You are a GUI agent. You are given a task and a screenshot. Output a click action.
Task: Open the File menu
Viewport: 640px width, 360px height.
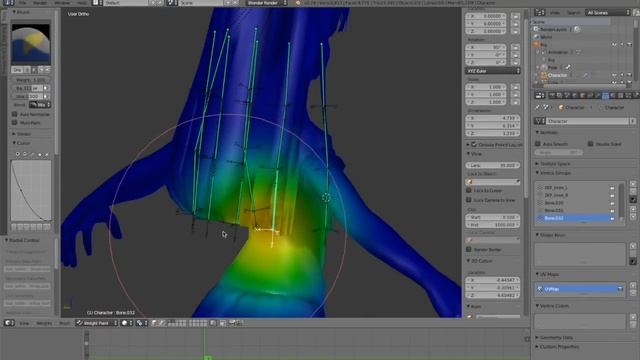pos(22,2)
